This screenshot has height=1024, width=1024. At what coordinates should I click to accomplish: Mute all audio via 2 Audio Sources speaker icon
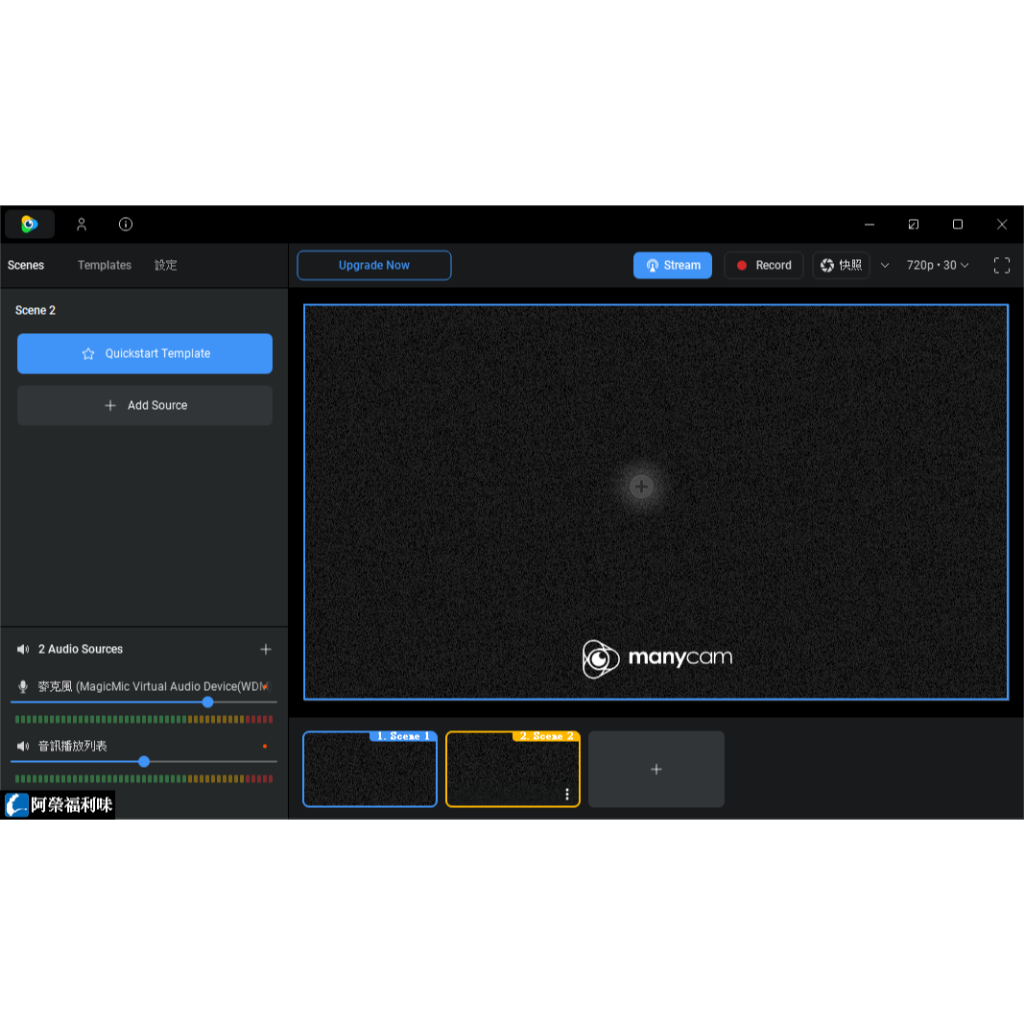tap(23, 649)
